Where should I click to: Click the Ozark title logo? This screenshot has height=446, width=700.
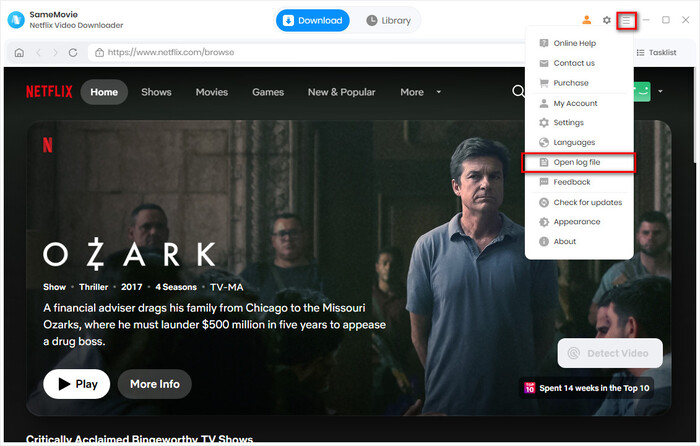coord(130,254)
